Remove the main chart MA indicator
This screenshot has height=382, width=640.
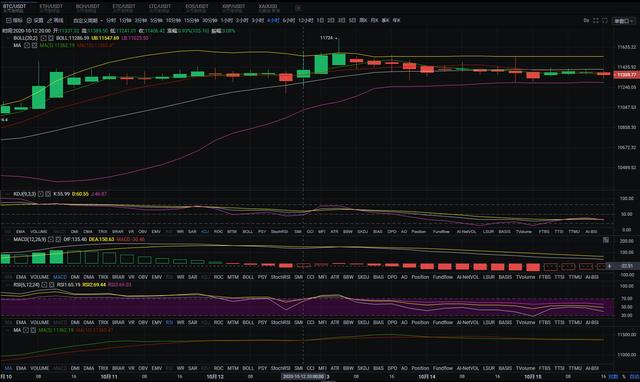[34, 45]
